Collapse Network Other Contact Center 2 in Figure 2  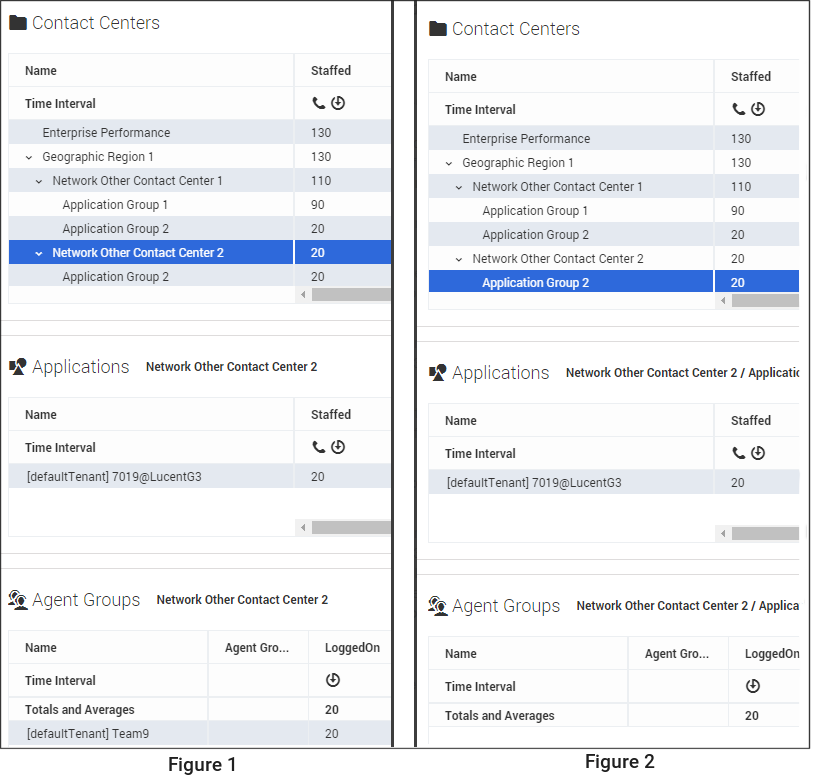(459, 259)
